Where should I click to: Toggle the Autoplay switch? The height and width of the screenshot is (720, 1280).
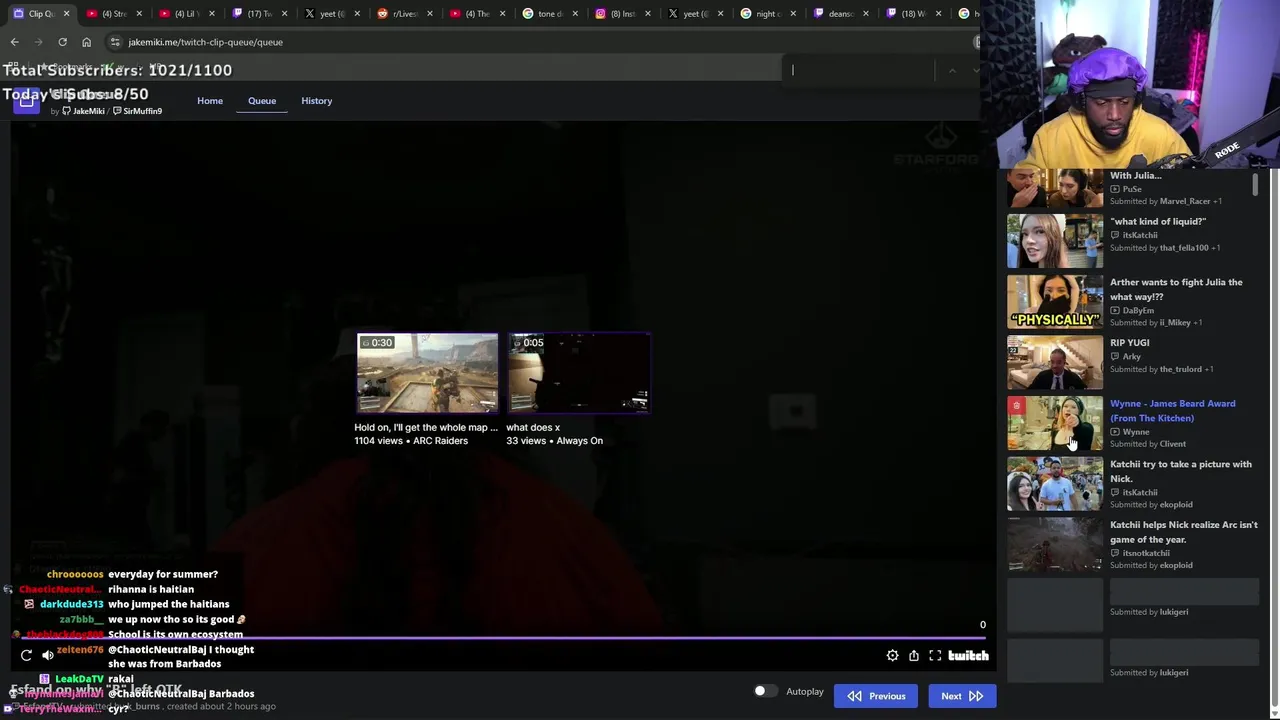click(x=764, y=691)
